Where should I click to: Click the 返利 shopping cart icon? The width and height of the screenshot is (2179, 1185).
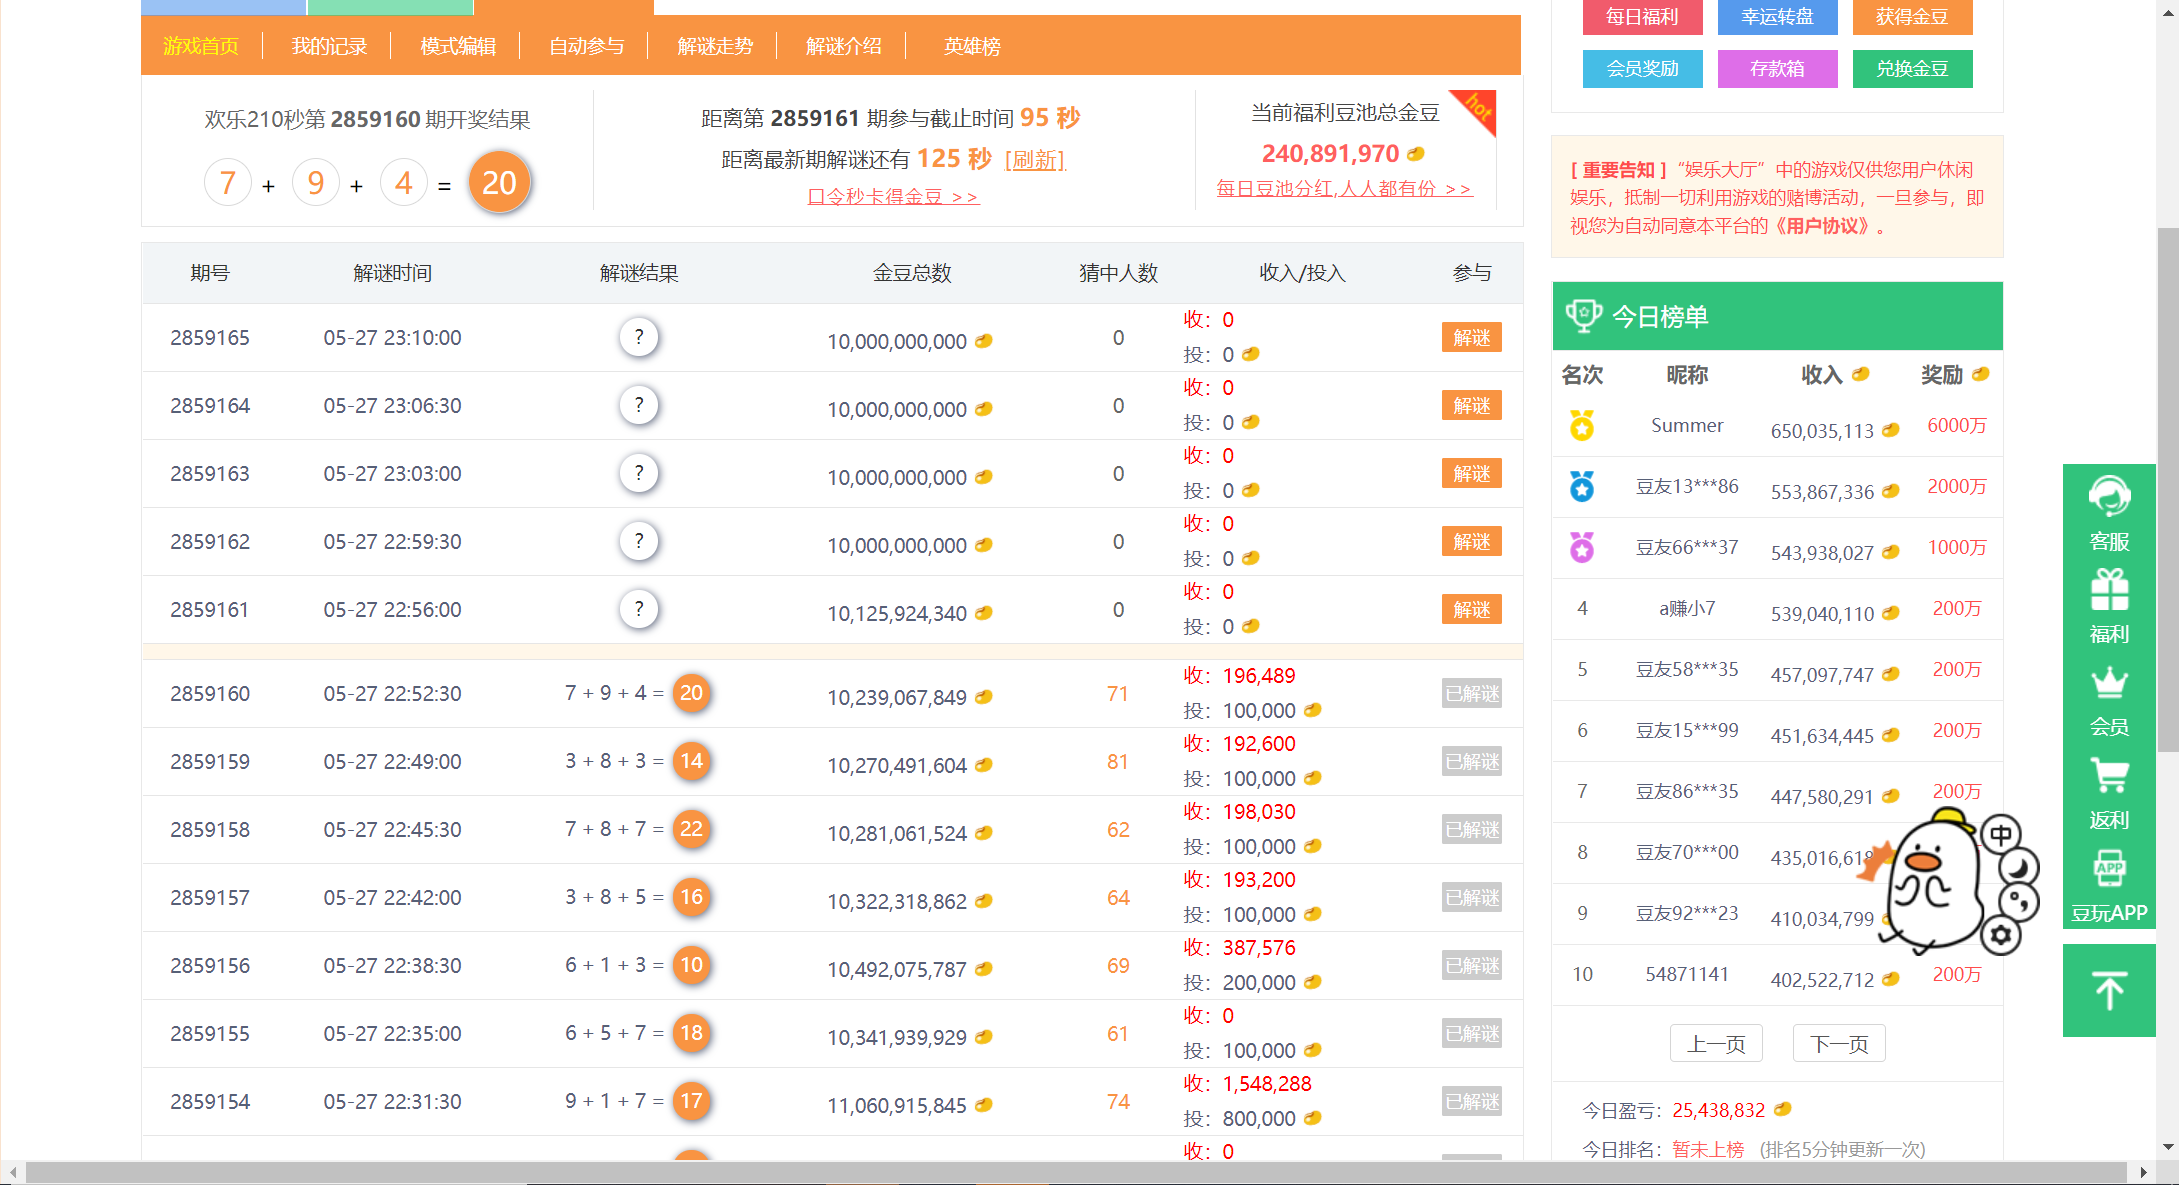click(x=2108, y=792)
